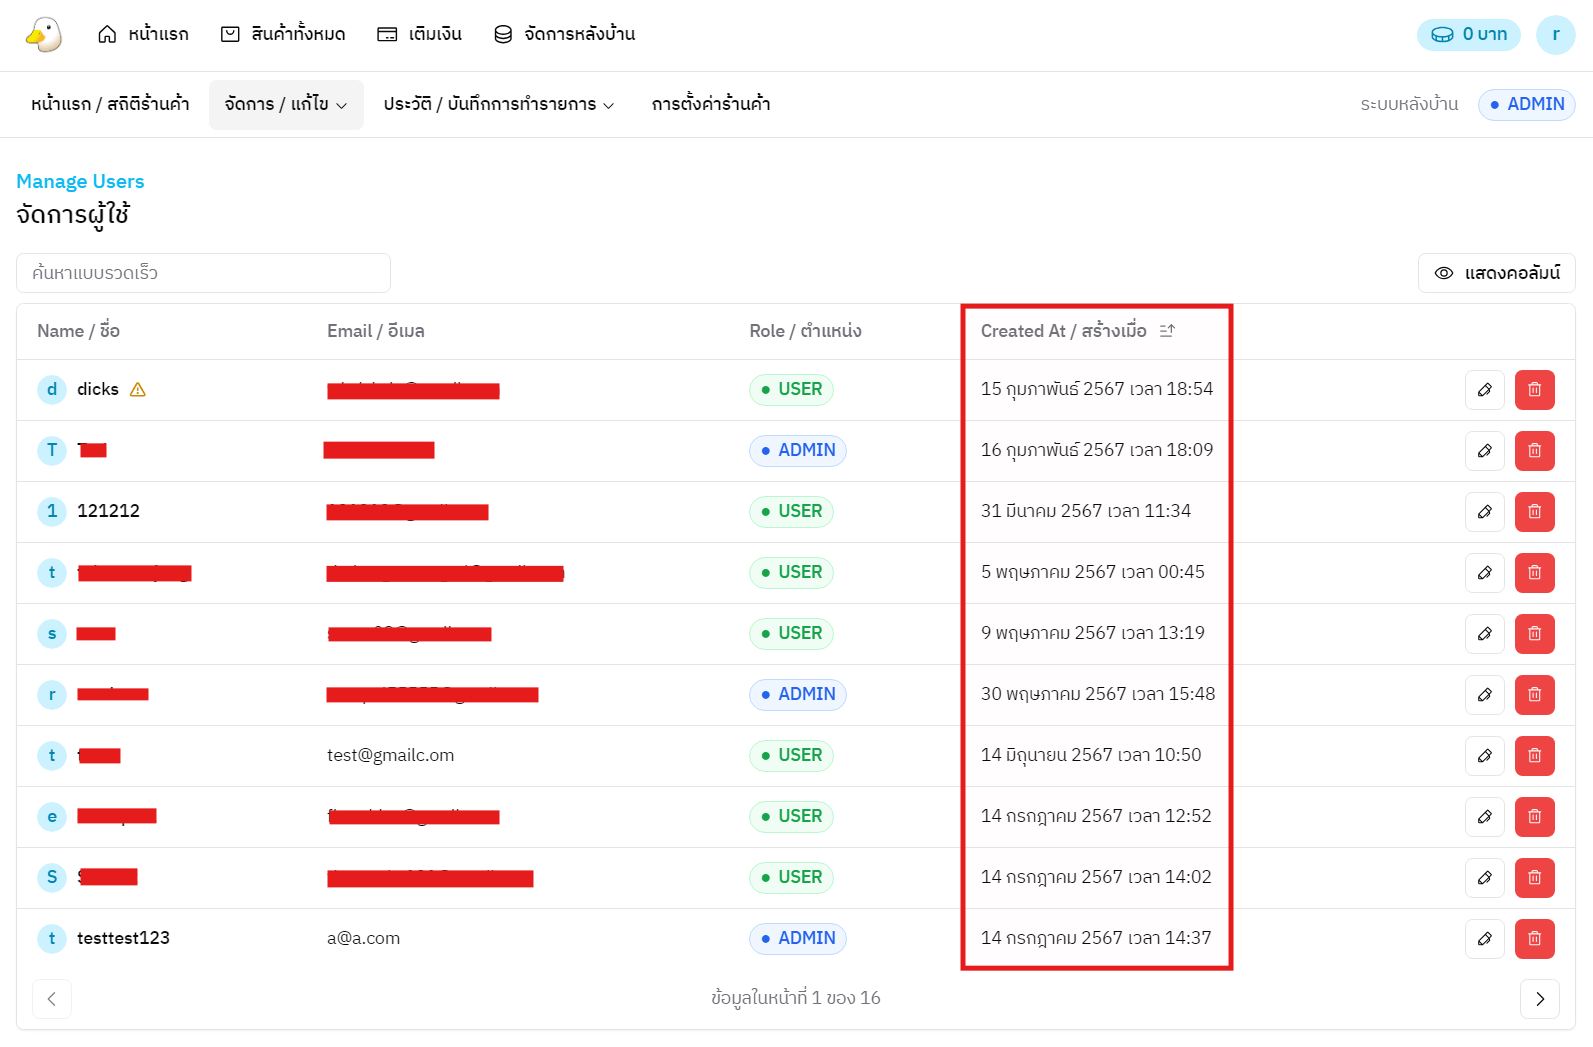
Task: Open เติมเงิน top-up page
Action: [419, 34]
